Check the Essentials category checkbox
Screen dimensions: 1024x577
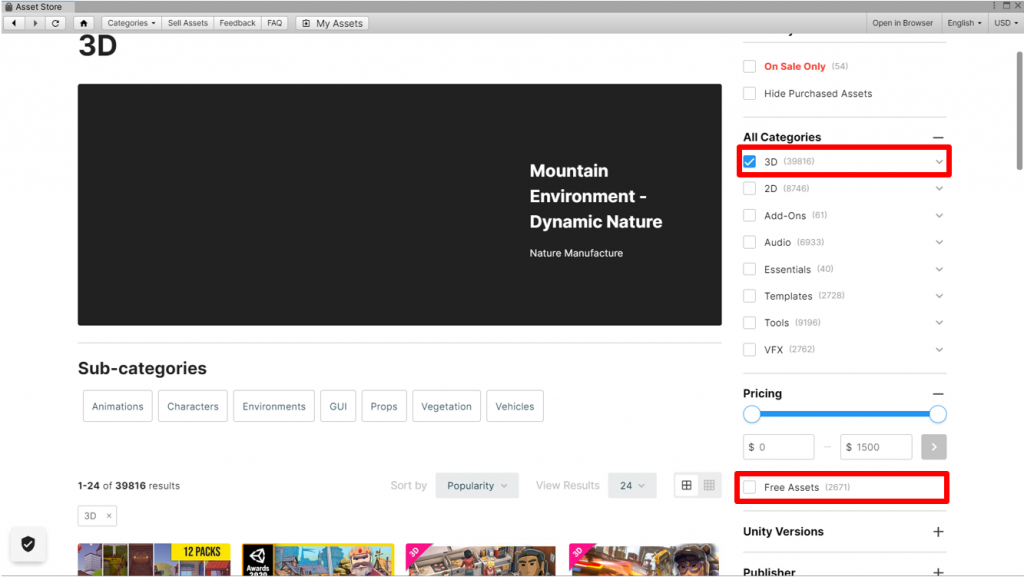[750, 269]
